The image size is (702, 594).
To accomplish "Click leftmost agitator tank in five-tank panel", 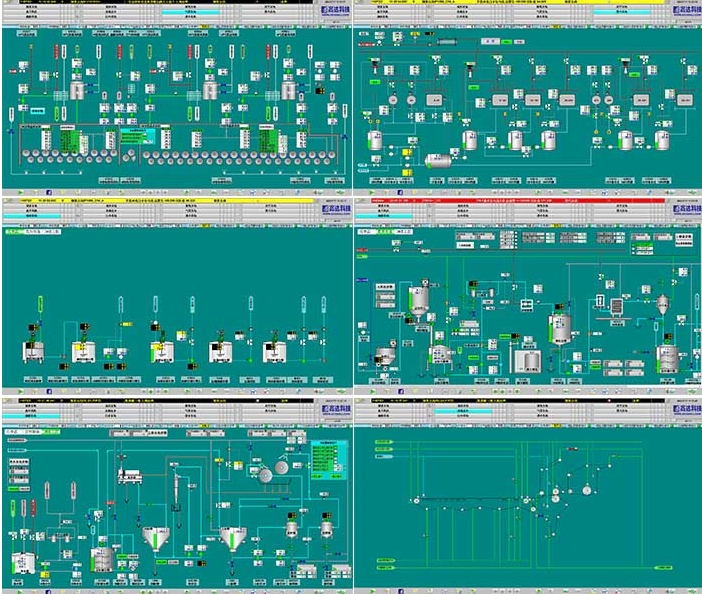I will (33, 352).
